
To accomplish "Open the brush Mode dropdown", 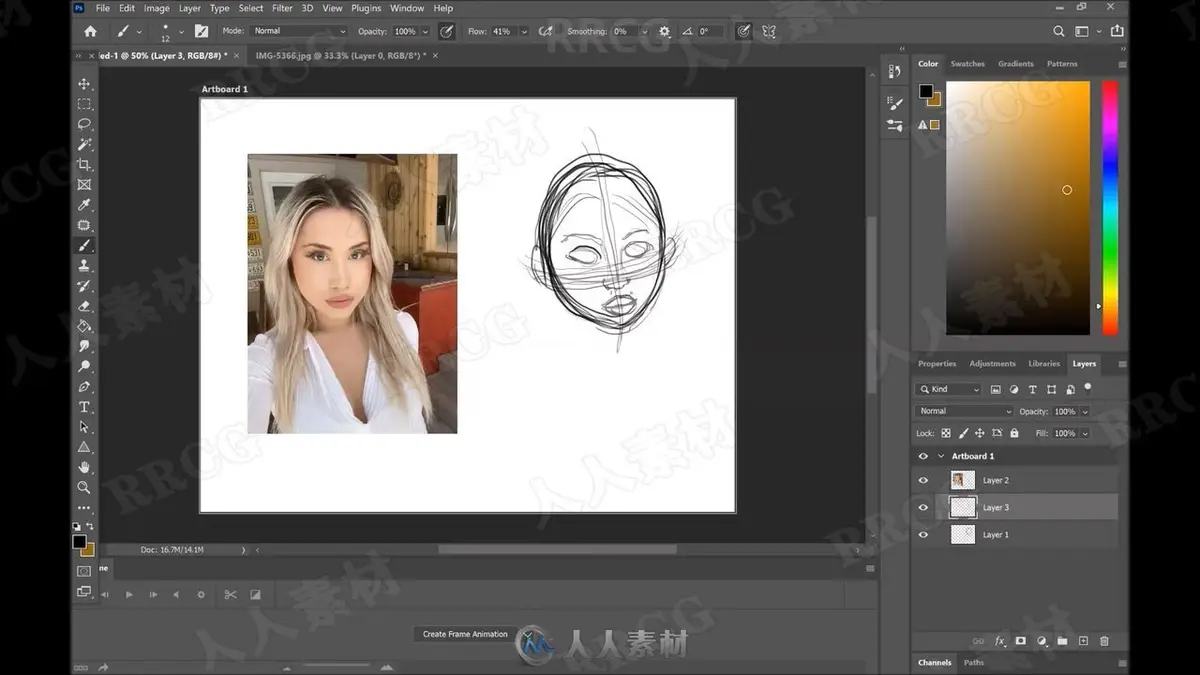I will point(299,31).
